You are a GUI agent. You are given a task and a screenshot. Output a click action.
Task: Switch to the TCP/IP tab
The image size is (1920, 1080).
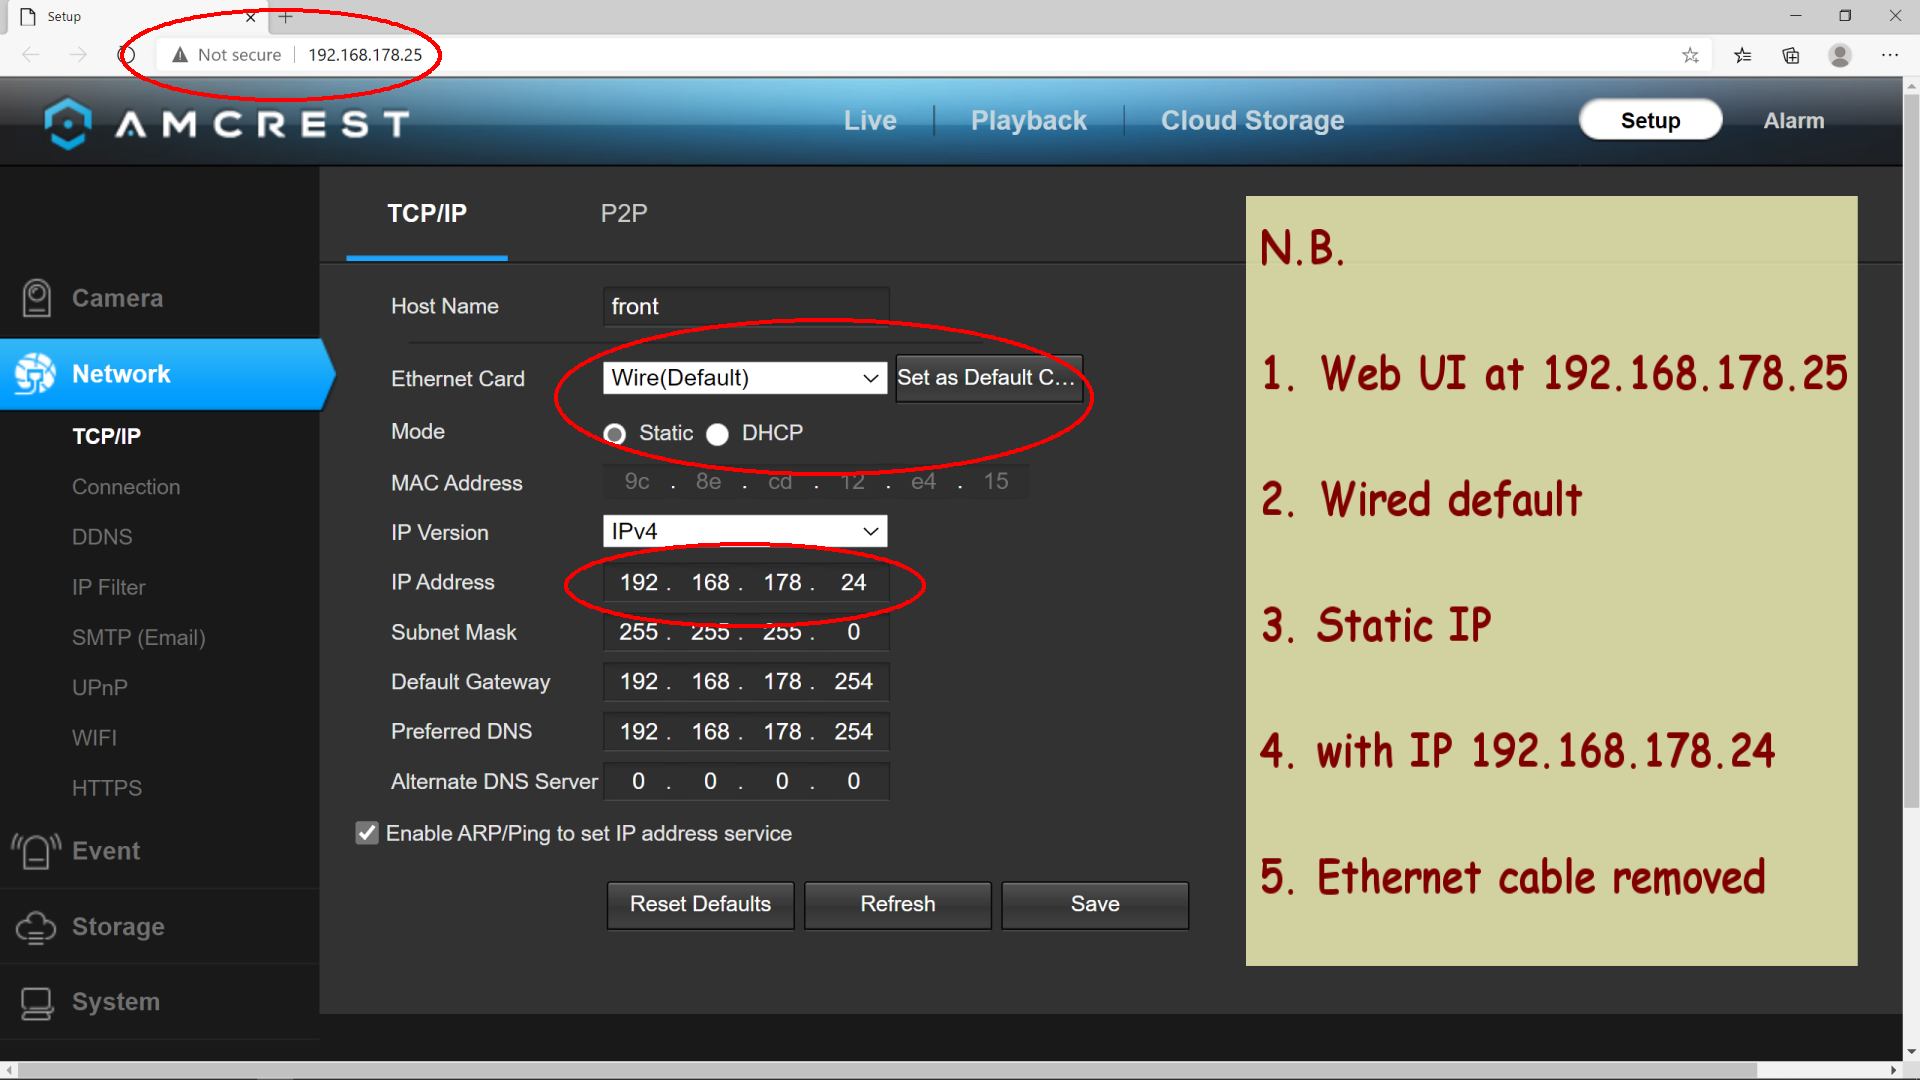(427, 213)
